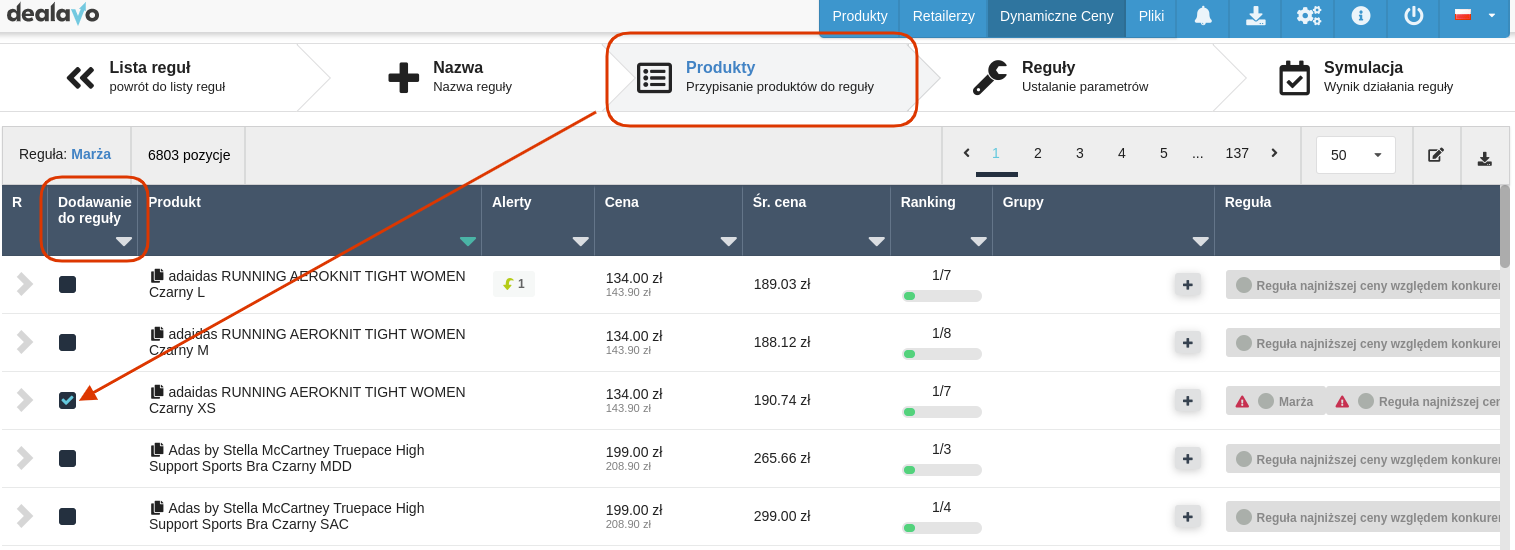1515x550 pixels.
Task: Uncheck the AEROKNIT Czarny XS checkbox
Action: point(67,401)
